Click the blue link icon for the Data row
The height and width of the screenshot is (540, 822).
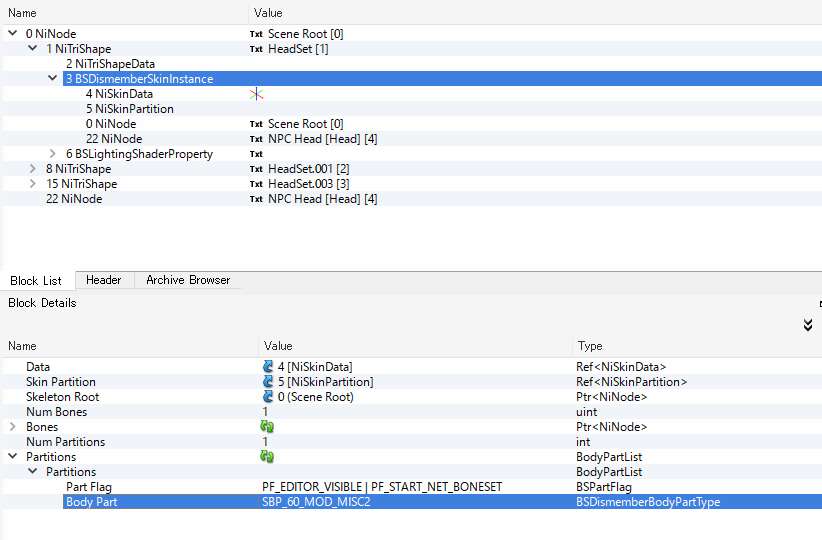268,367
